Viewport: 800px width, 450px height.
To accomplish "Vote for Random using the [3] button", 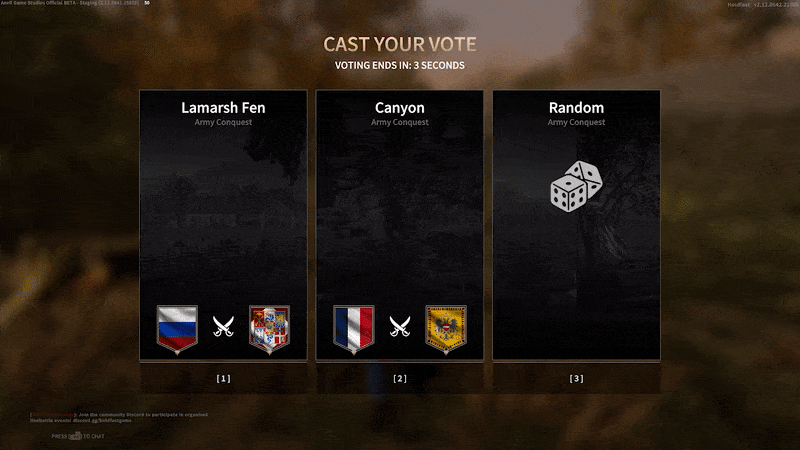I will 577,378.
